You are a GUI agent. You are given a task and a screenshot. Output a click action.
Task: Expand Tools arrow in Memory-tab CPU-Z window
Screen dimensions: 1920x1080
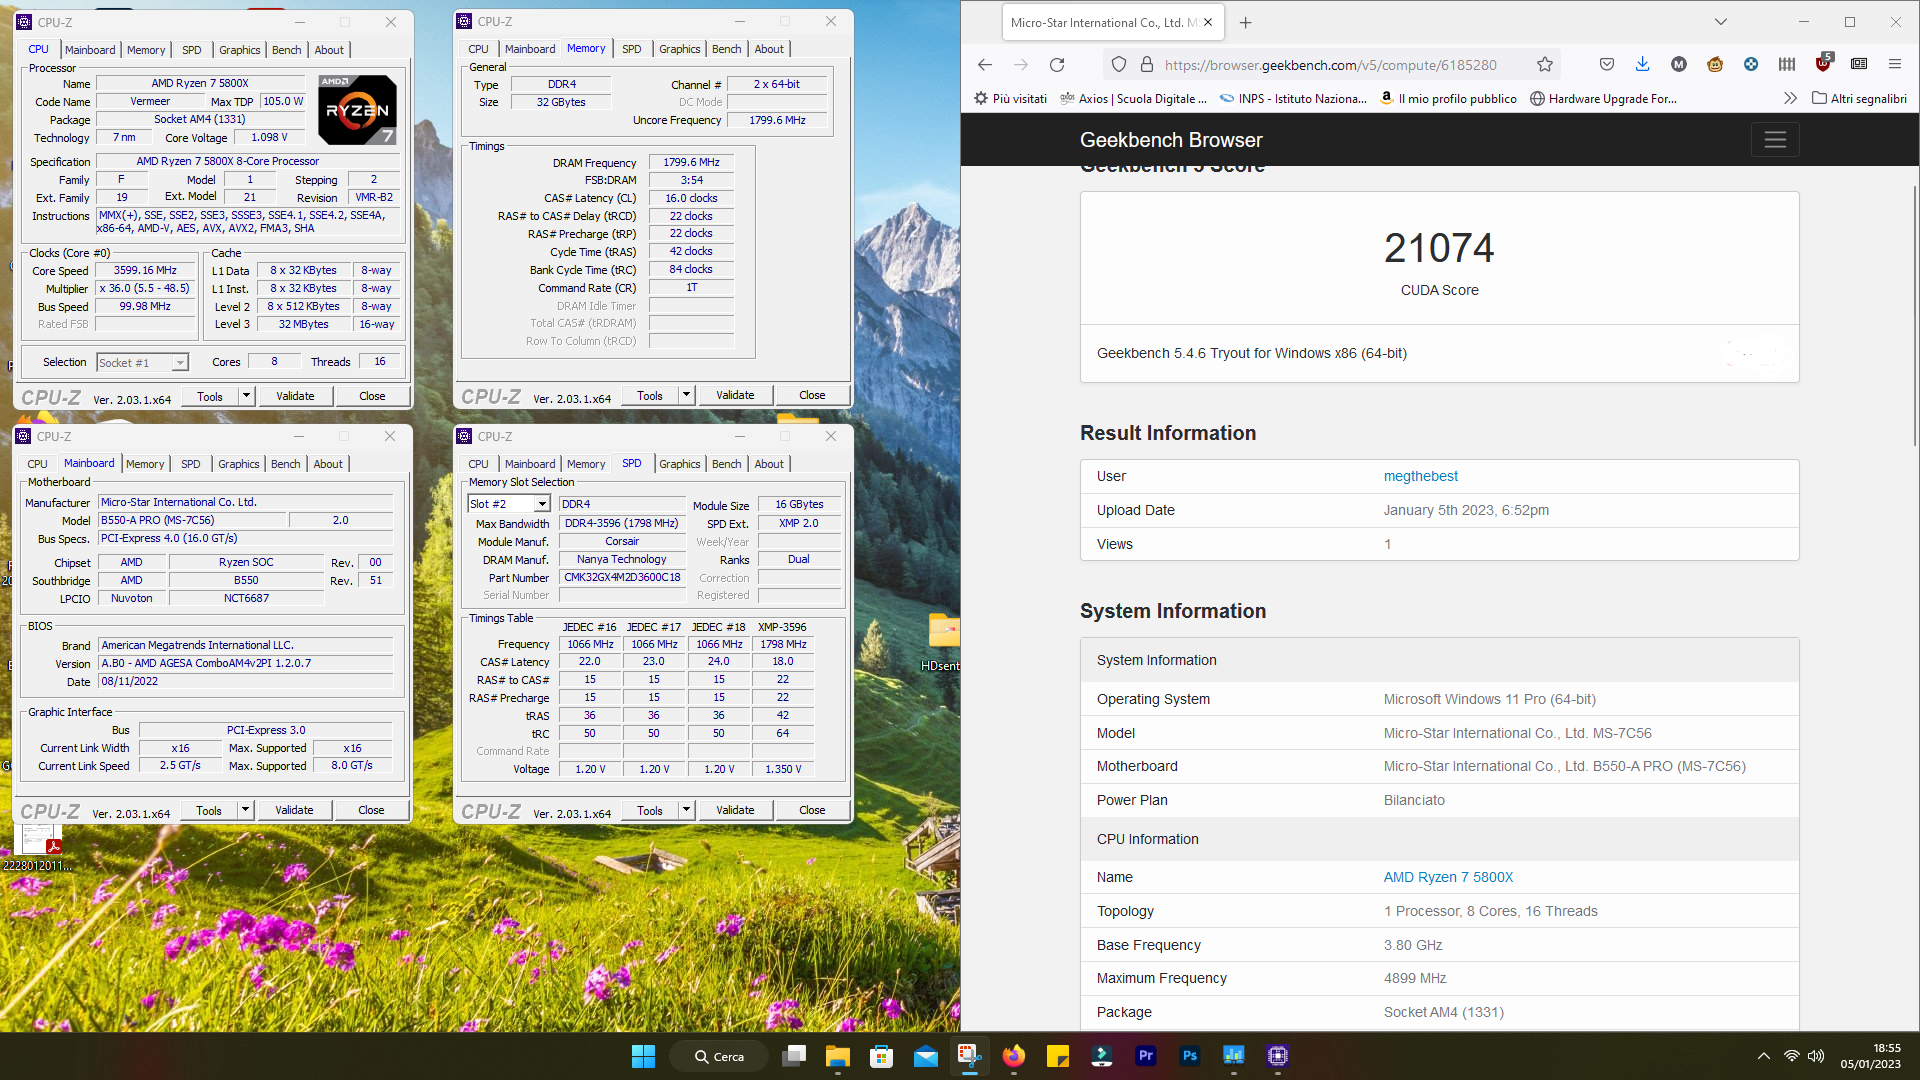(686, 395)
